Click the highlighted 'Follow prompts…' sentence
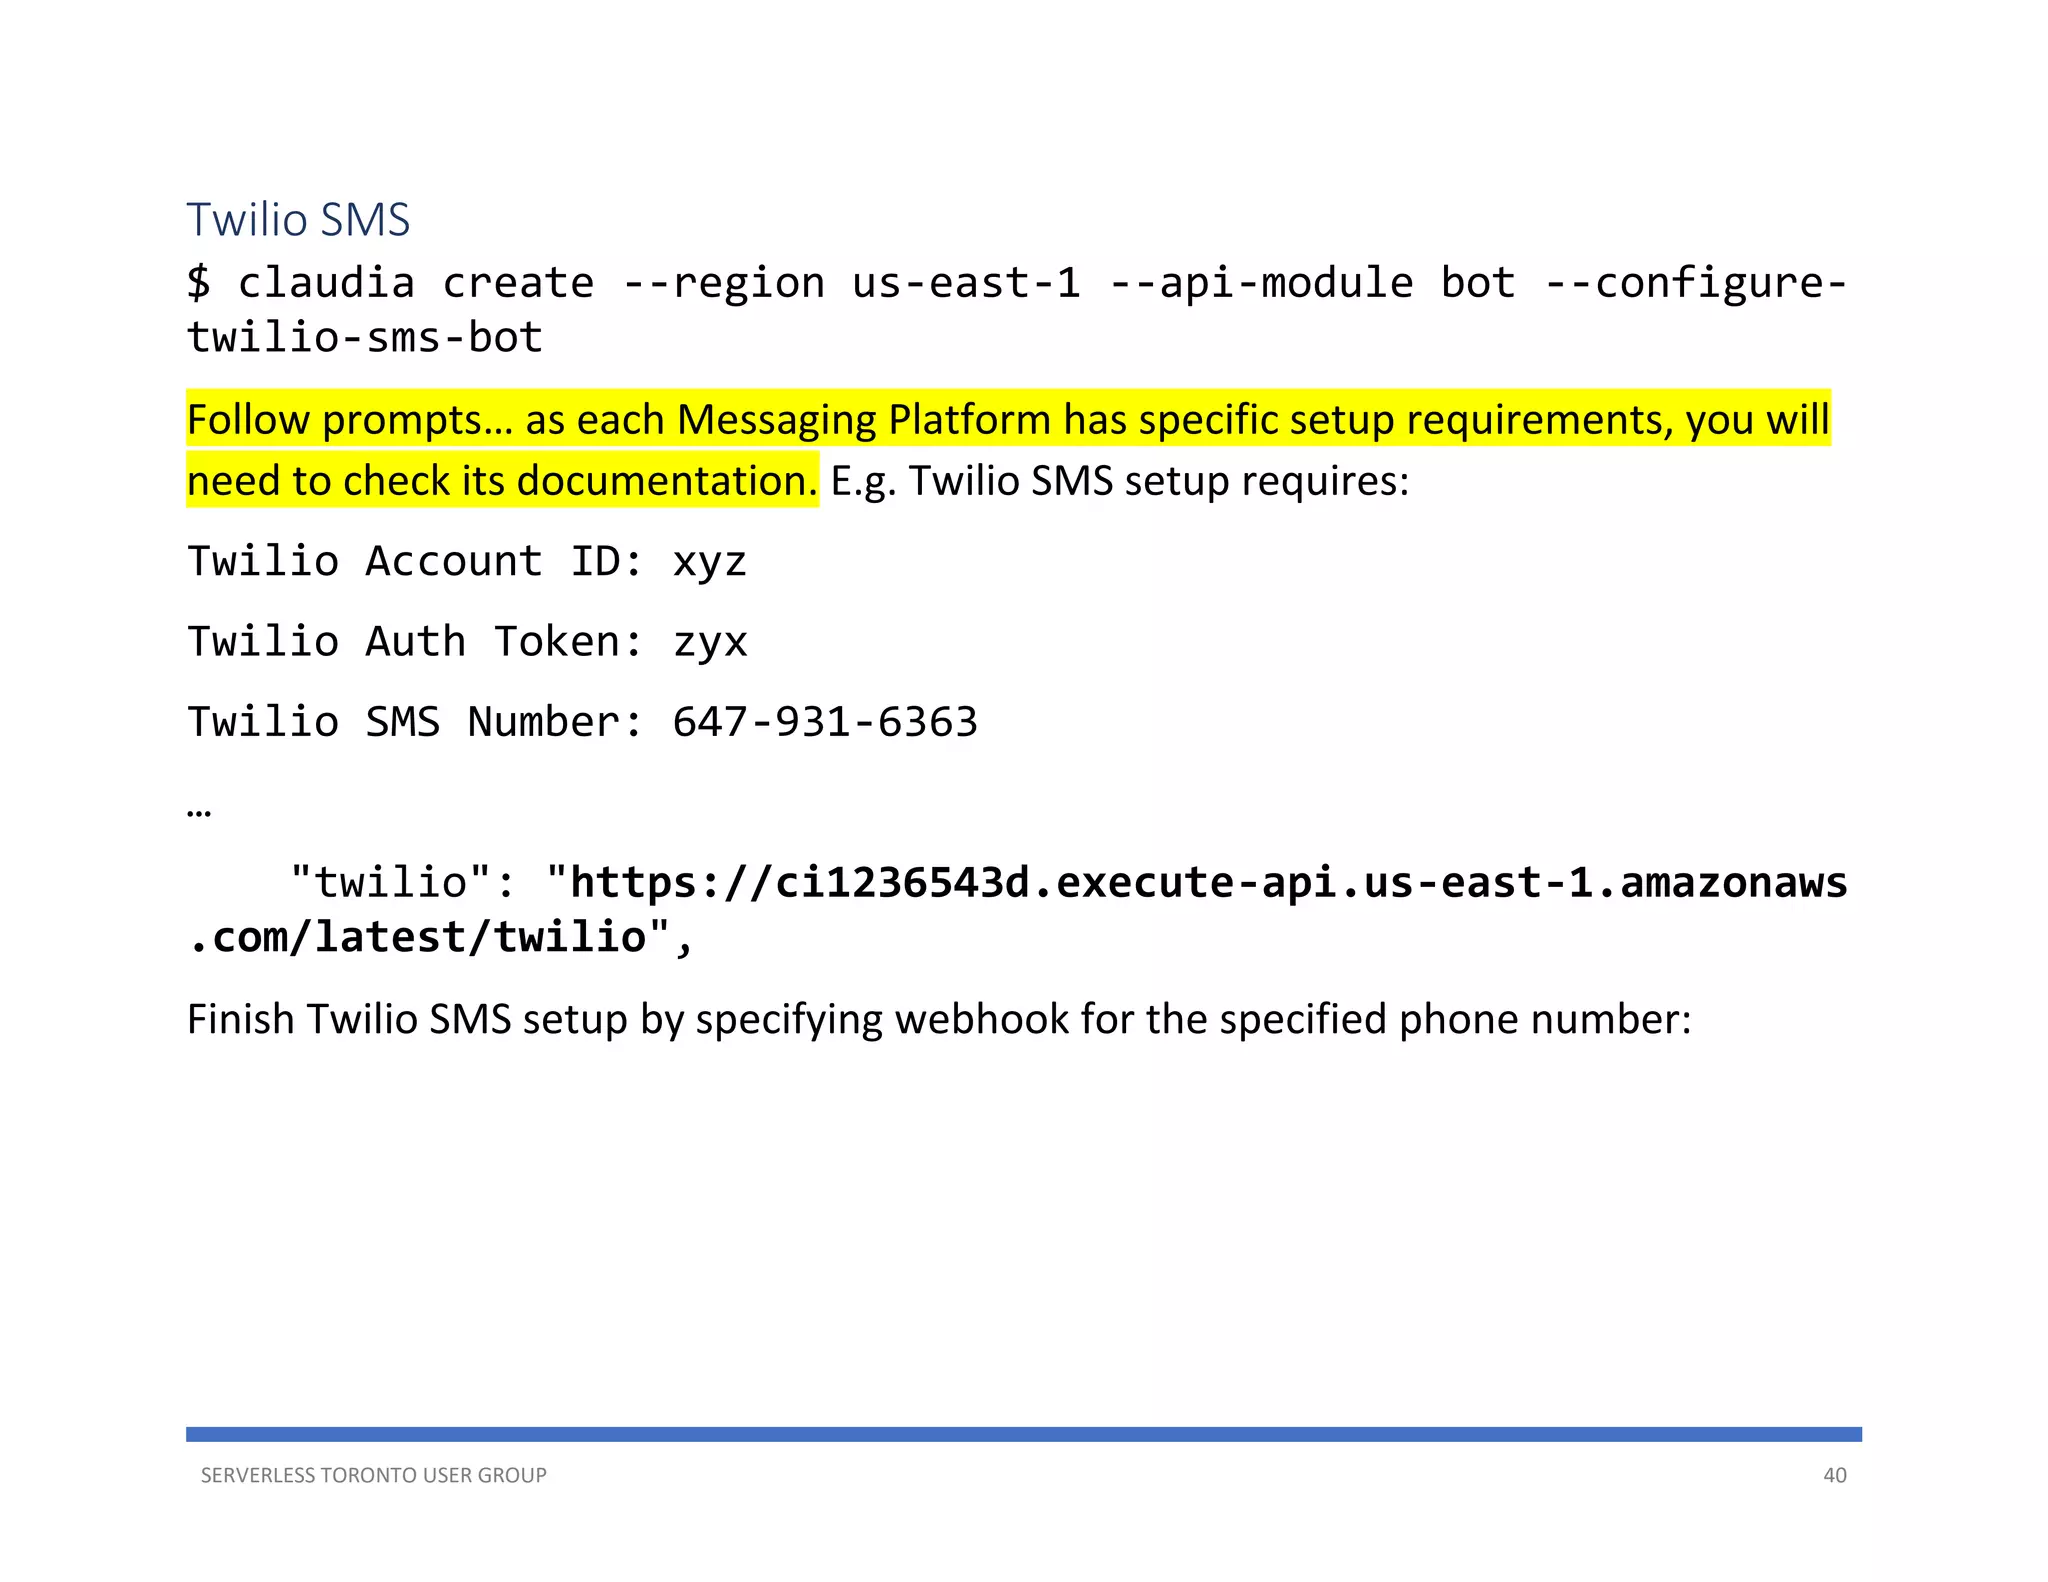 pos(1008,419)
